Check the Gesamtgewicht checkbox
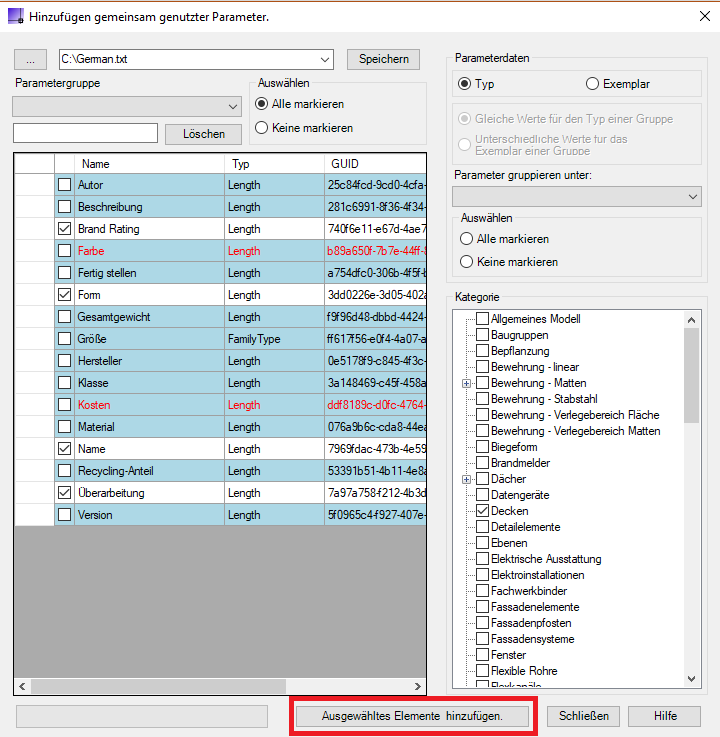 (64, 317)
